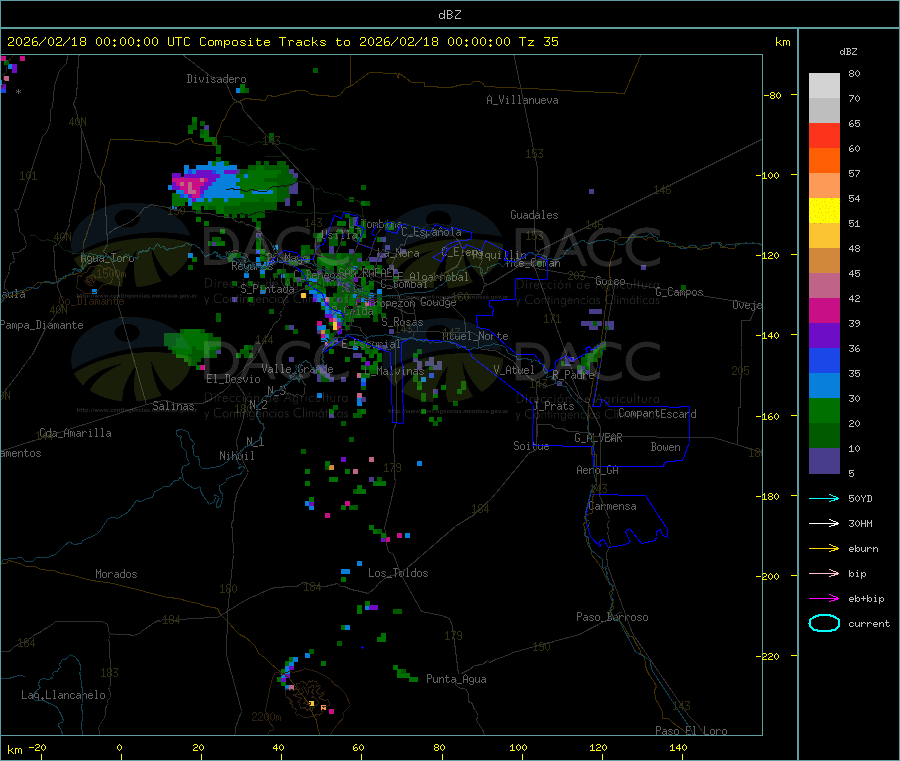Select the red 60-65 dBZ swatch
The height and width of the screenshot is (761, 900).
point(824,135)
